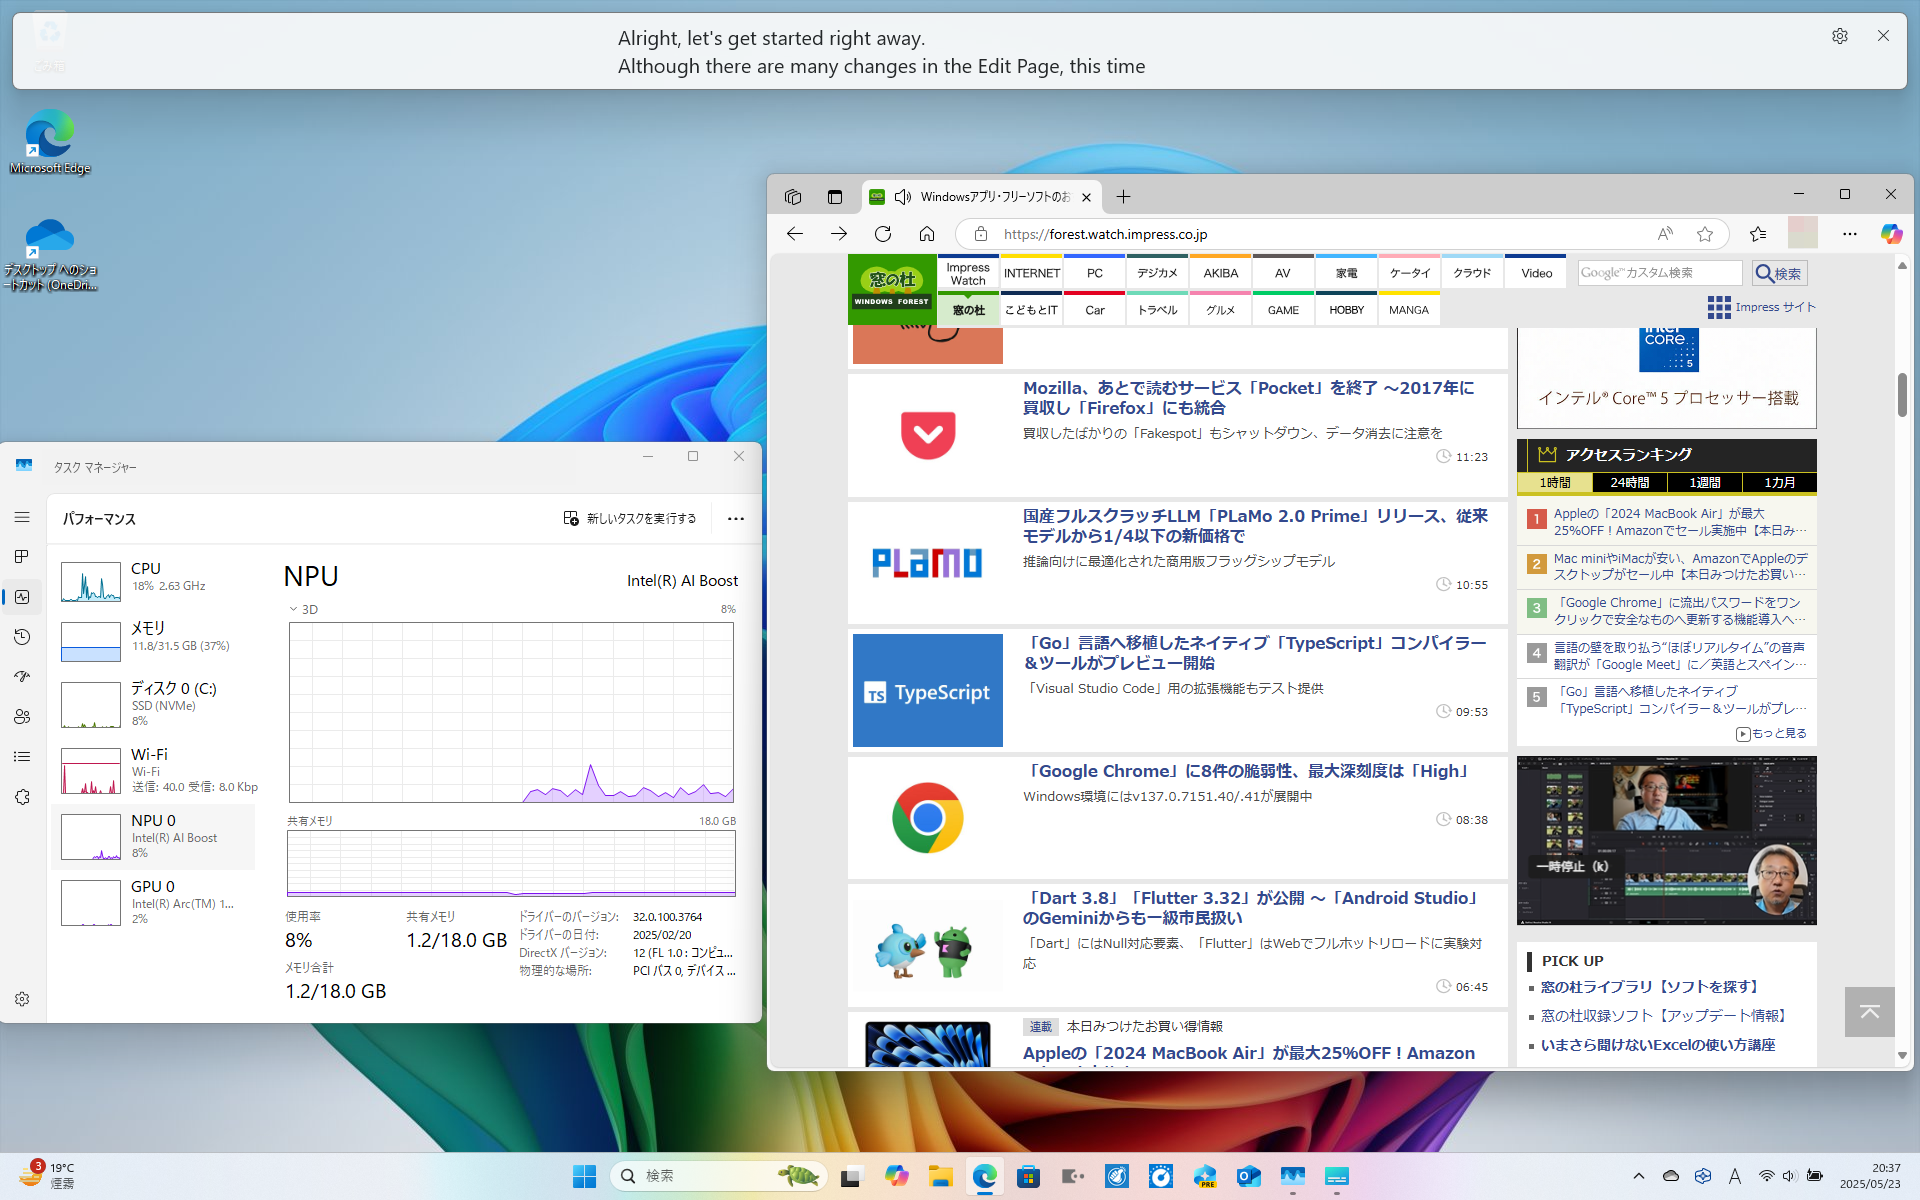Mute the tab audio speaker icon
Screen dimensions: 1920x1200
pos(903,197)
